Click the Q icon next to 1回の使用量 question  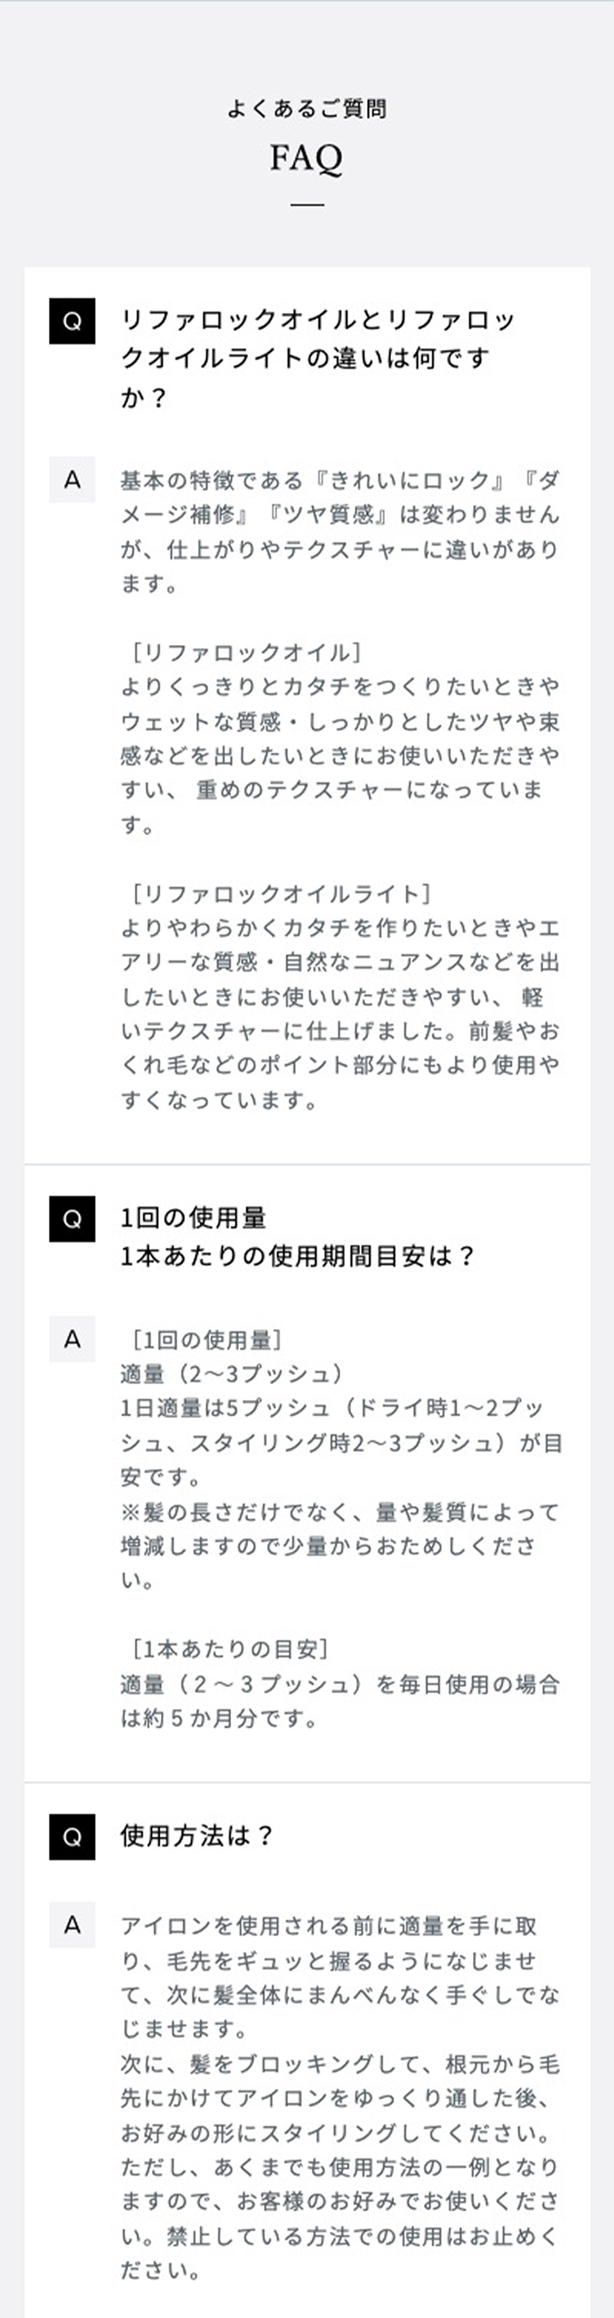(x=72, y=1218)
